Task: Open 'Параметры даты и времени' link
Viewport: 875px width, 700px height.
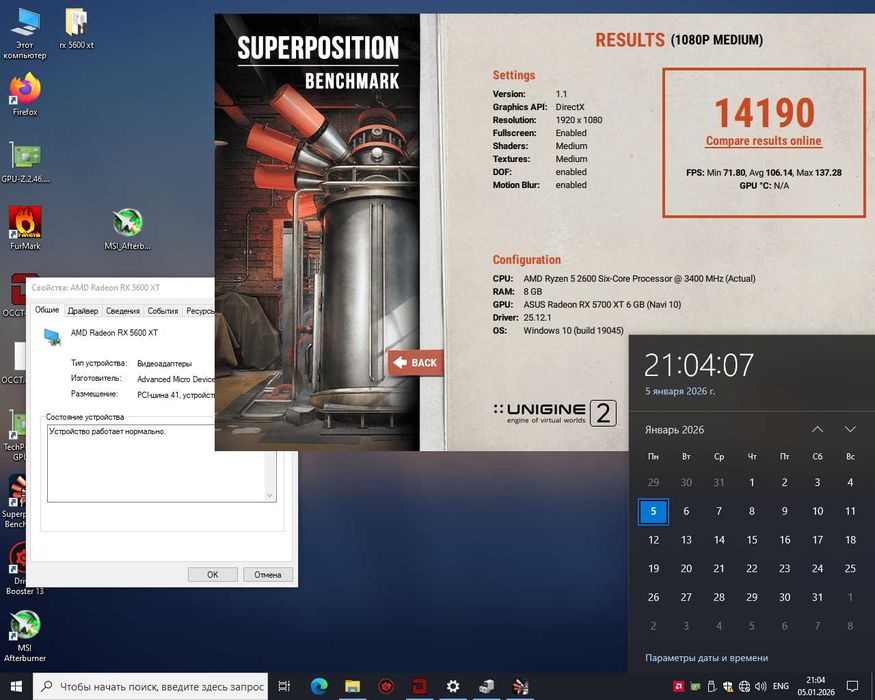Action: point(706,658)
